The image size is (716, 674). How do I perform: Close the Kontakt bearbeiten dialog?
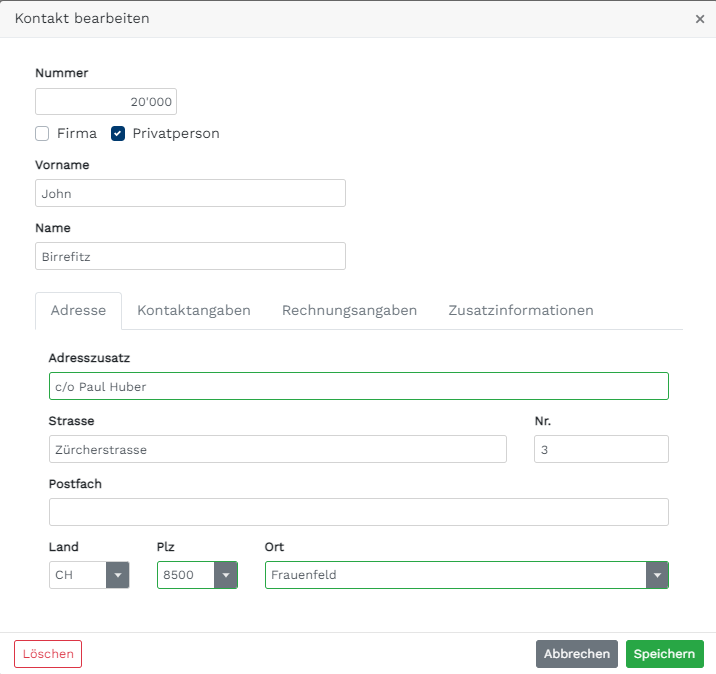[x=700, y=19]
